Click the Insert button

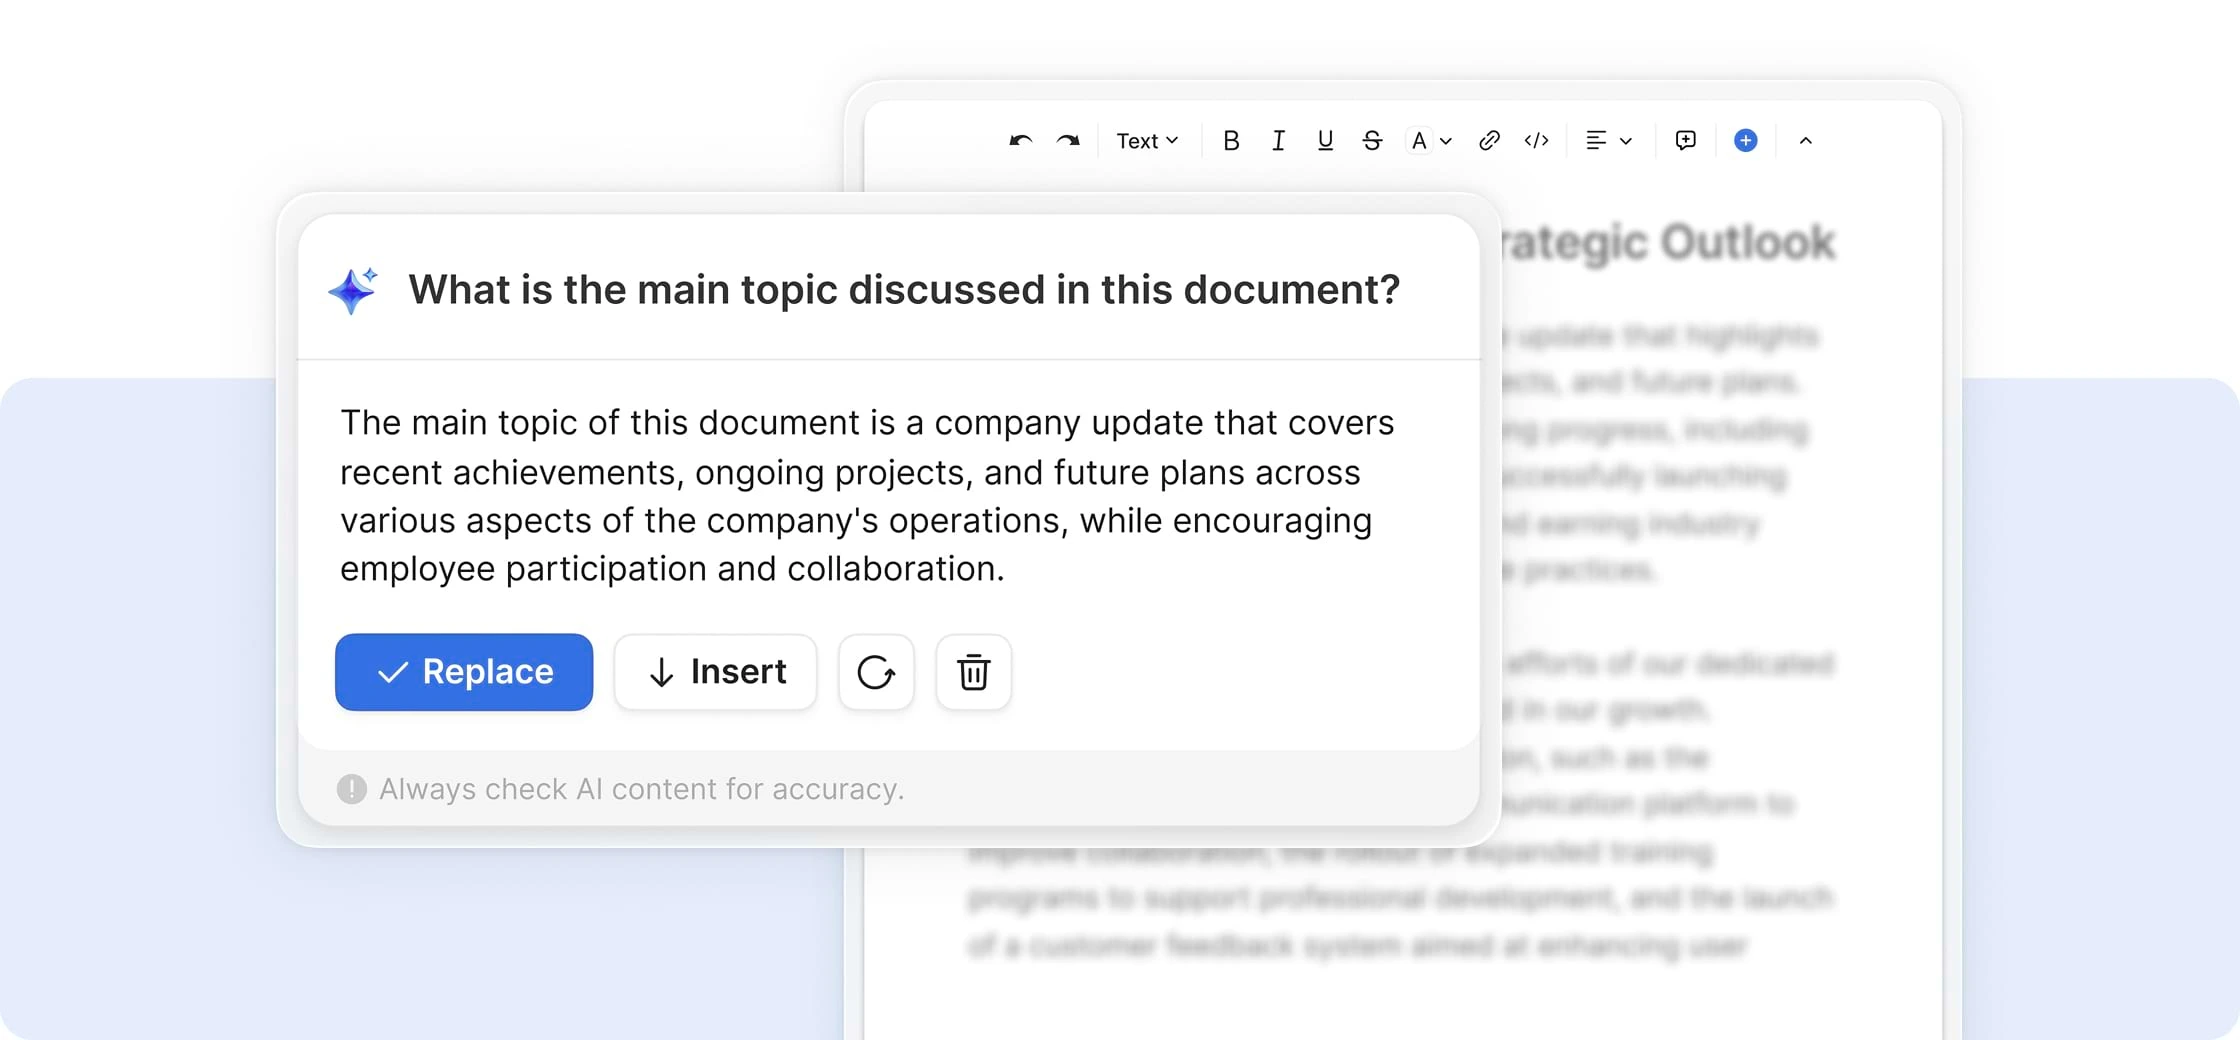point(716,672)
